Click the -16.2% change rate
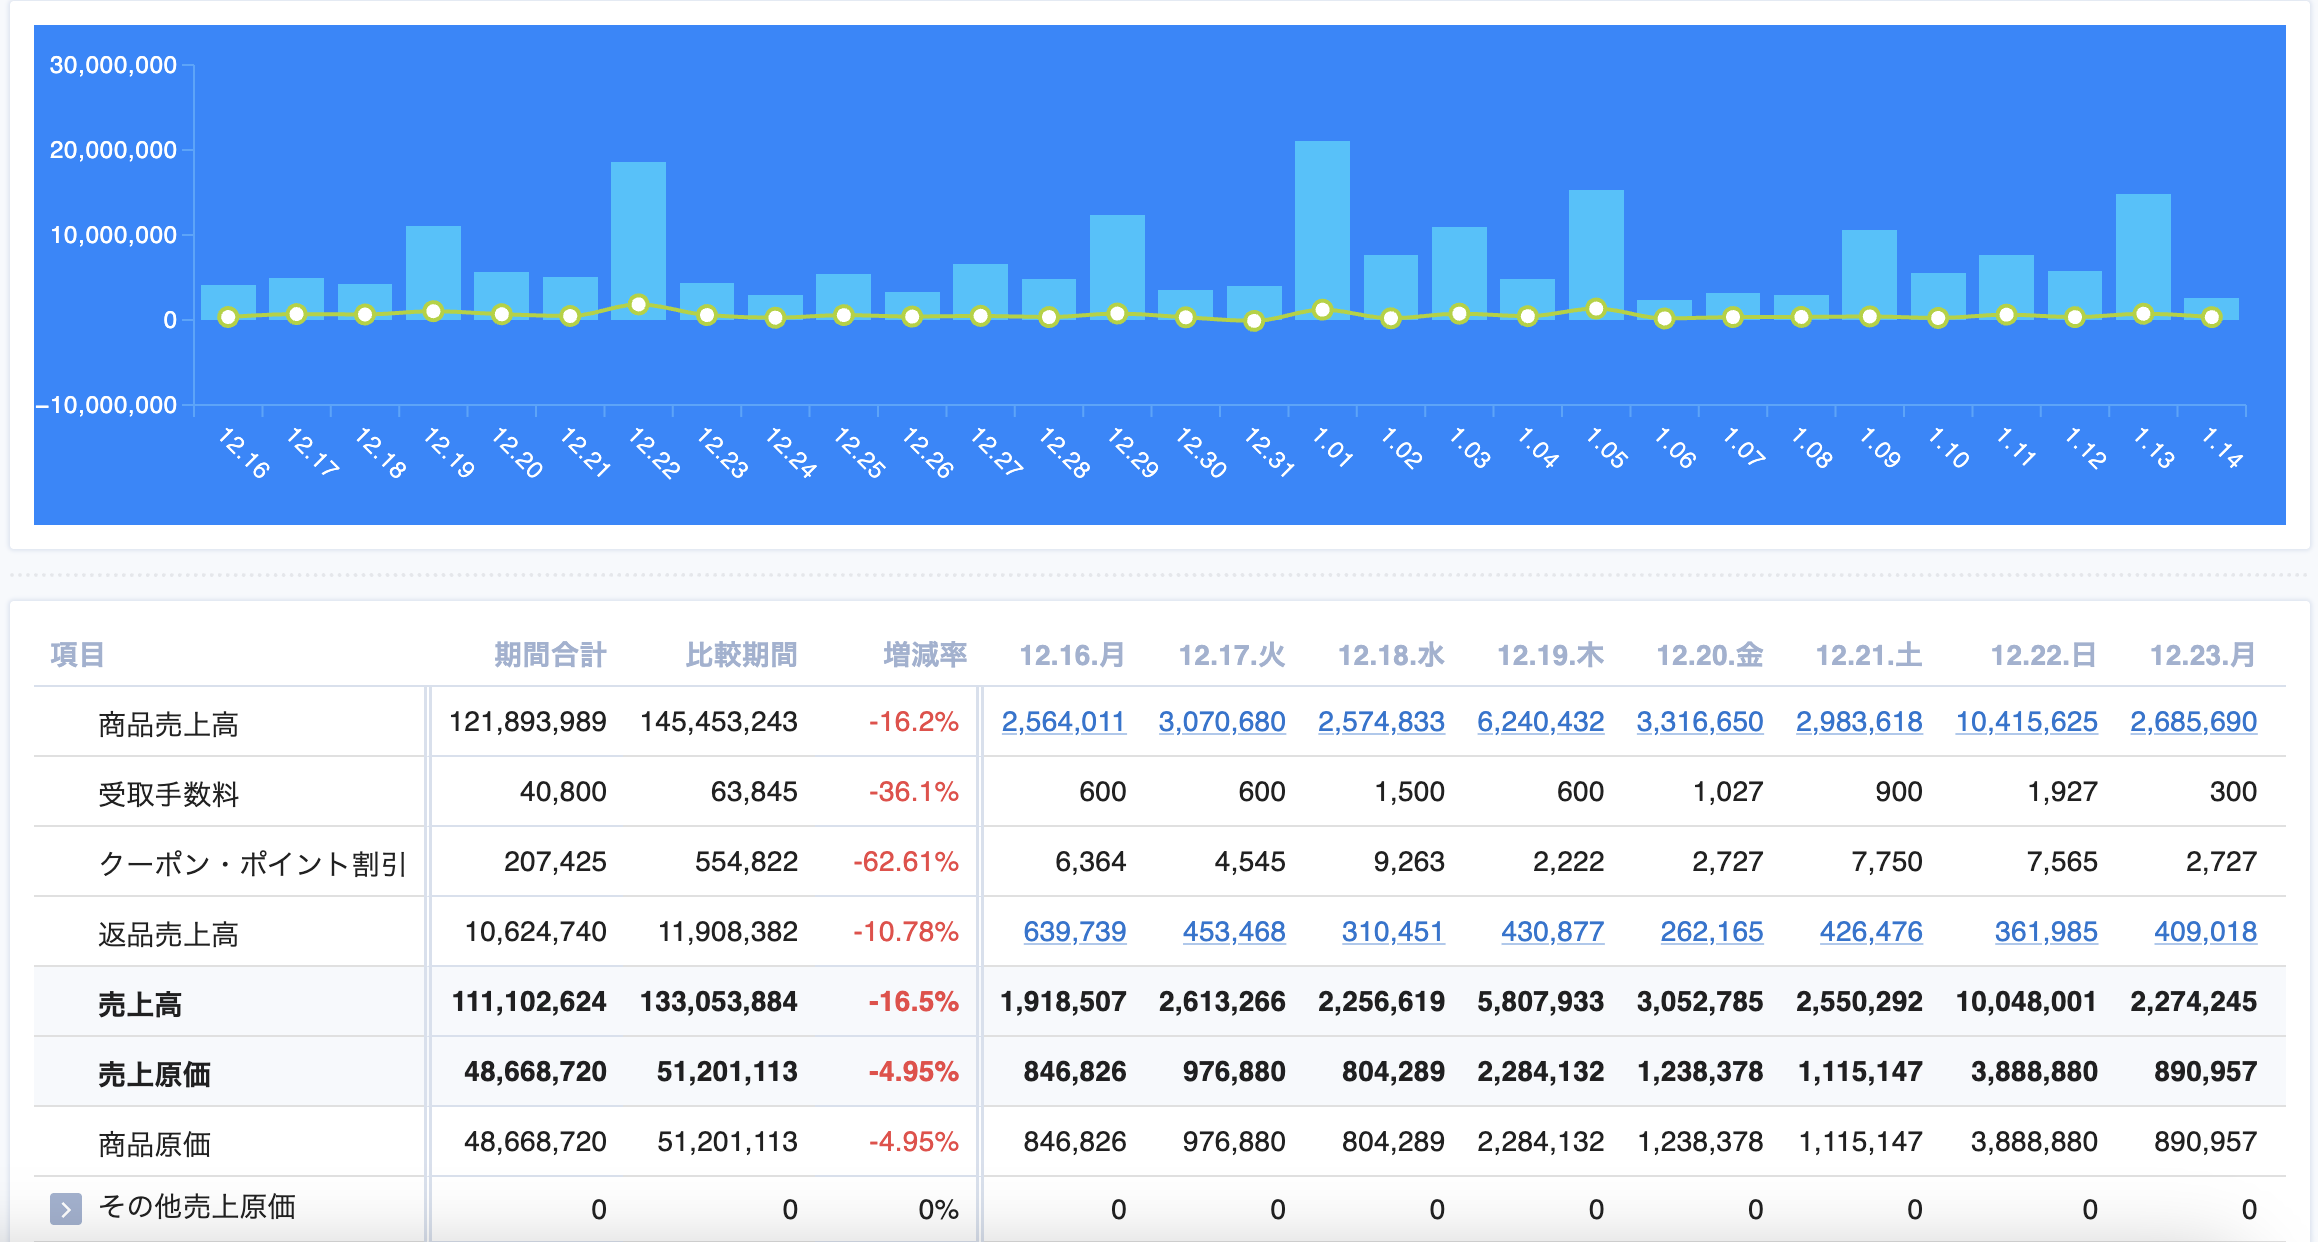This screenshot has height=1242, width=2318. coord(914,722)
